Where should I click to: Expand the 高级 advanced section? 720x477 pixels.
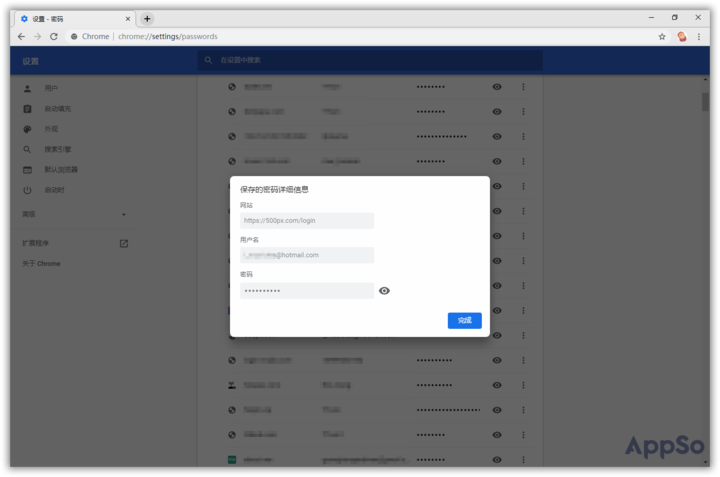[x=73, y=214]
